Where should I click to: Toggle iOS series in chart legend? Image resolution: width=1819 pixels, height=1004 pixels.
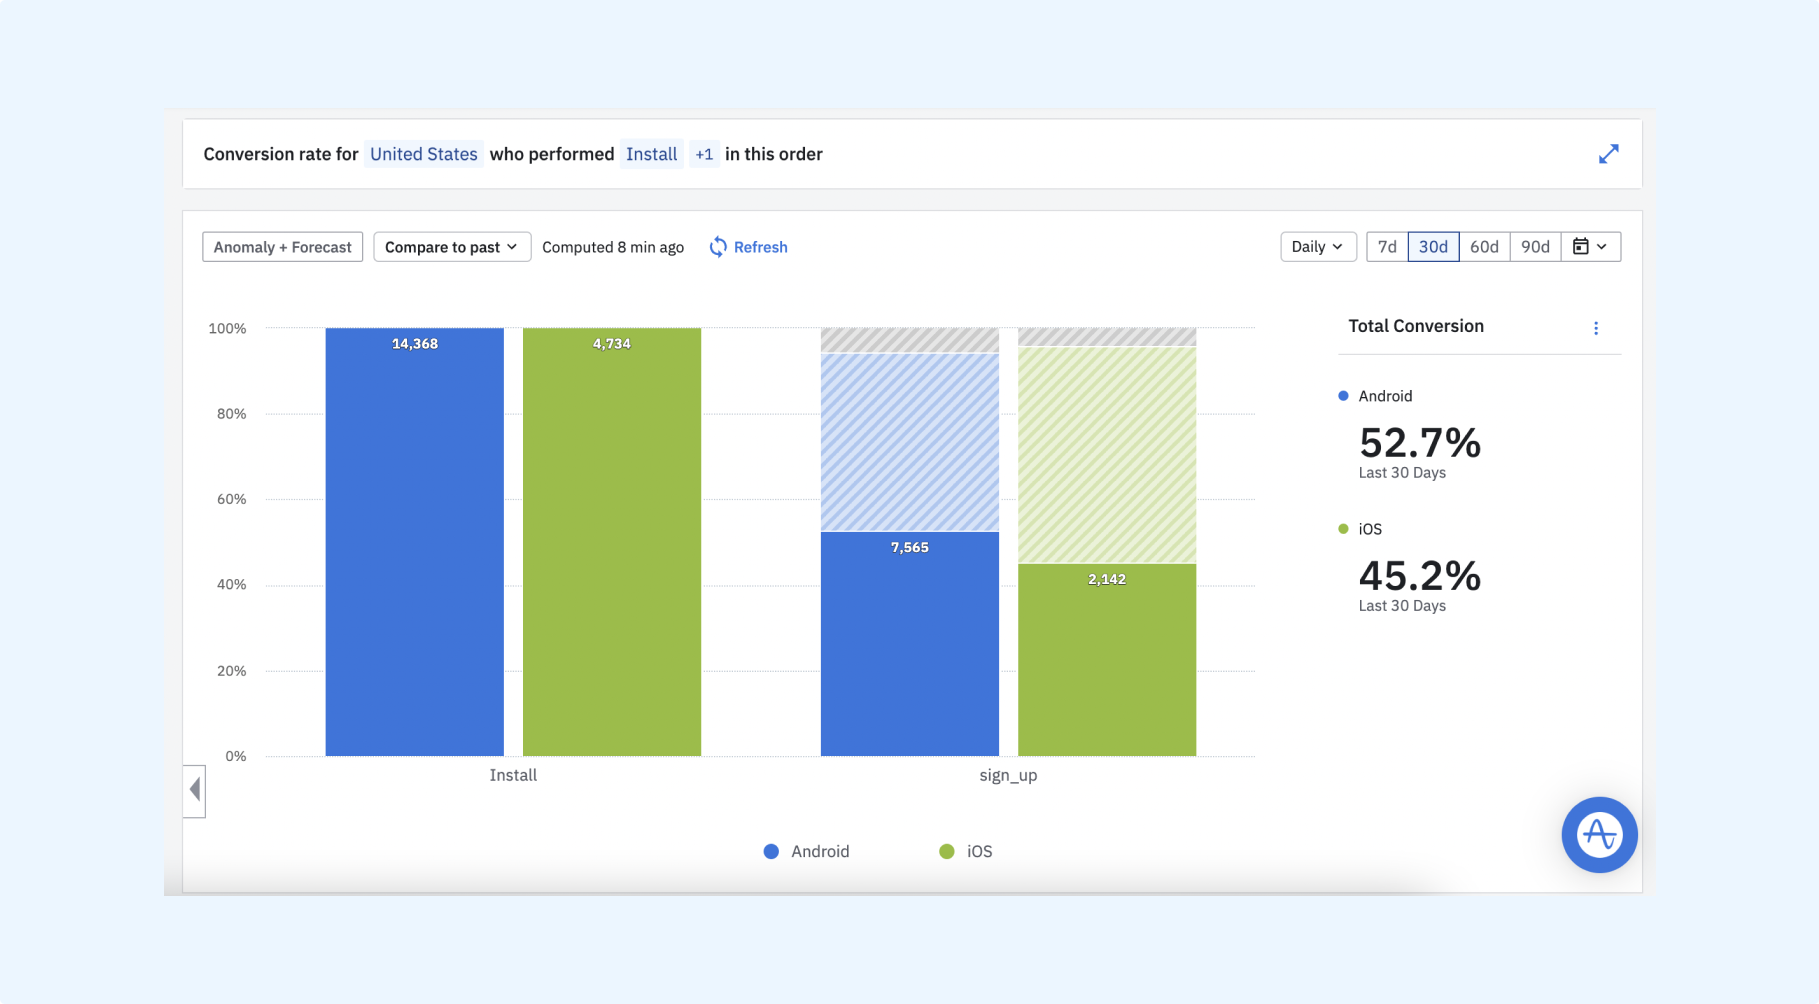point(966,851)
